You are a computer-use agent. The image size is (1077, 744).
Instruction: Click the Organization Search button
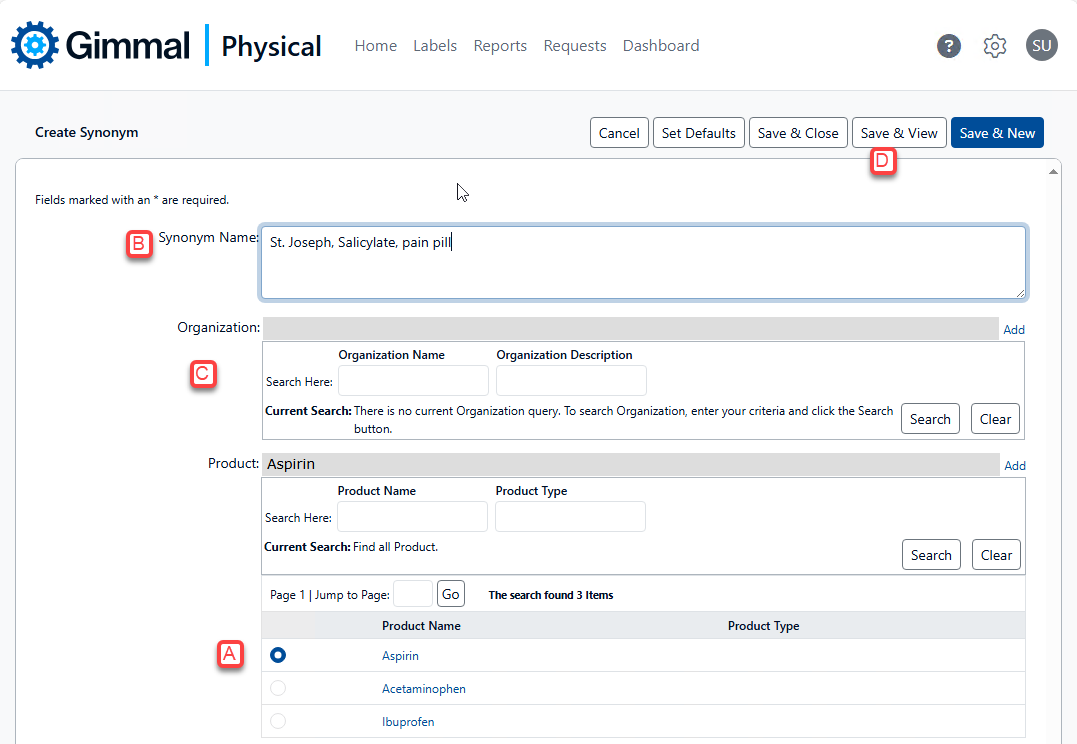click(930, 419)
